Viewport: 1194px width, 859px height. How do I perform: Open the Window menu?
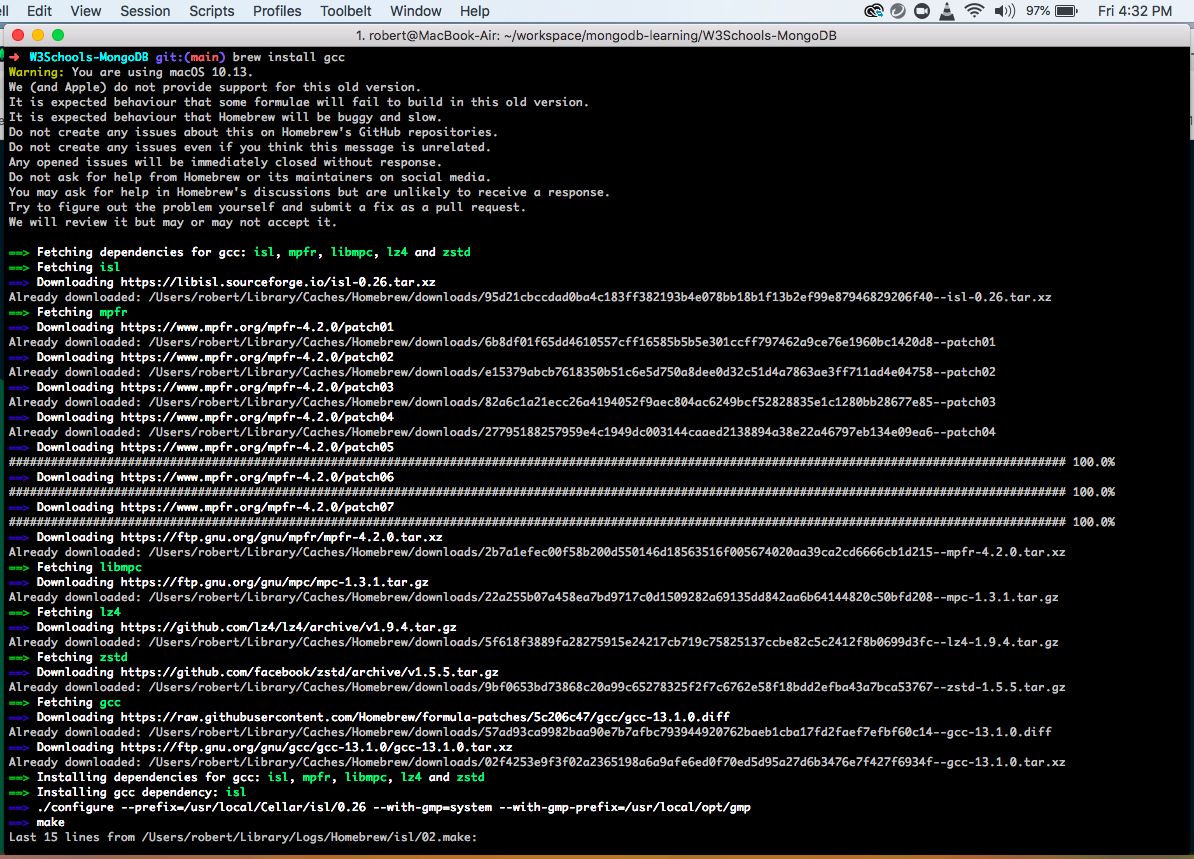(415, 11)
